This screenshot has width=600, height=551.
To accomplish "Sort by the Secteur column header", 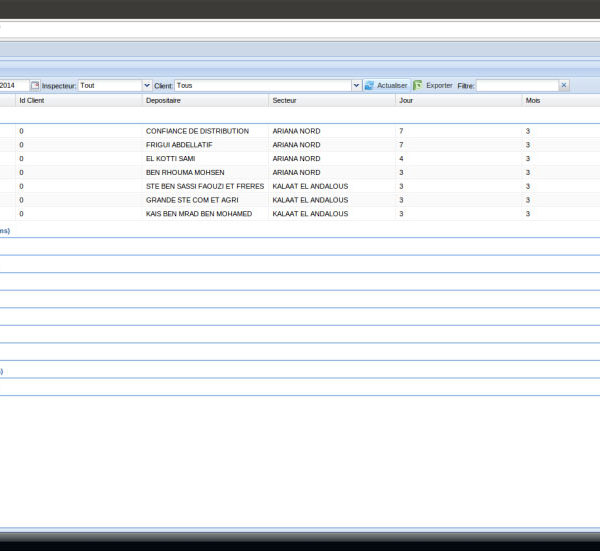I will tap(284, 101).
